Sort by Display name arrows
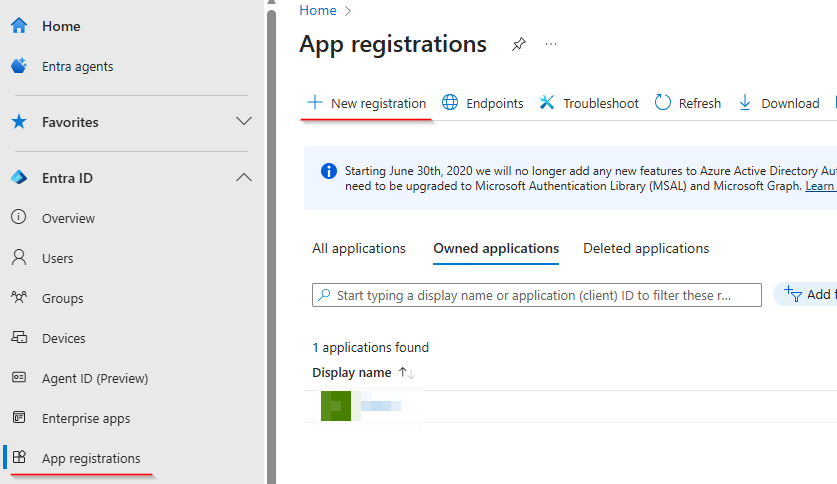This screenshot has width=837, height=484. click(x=407, y=372)
